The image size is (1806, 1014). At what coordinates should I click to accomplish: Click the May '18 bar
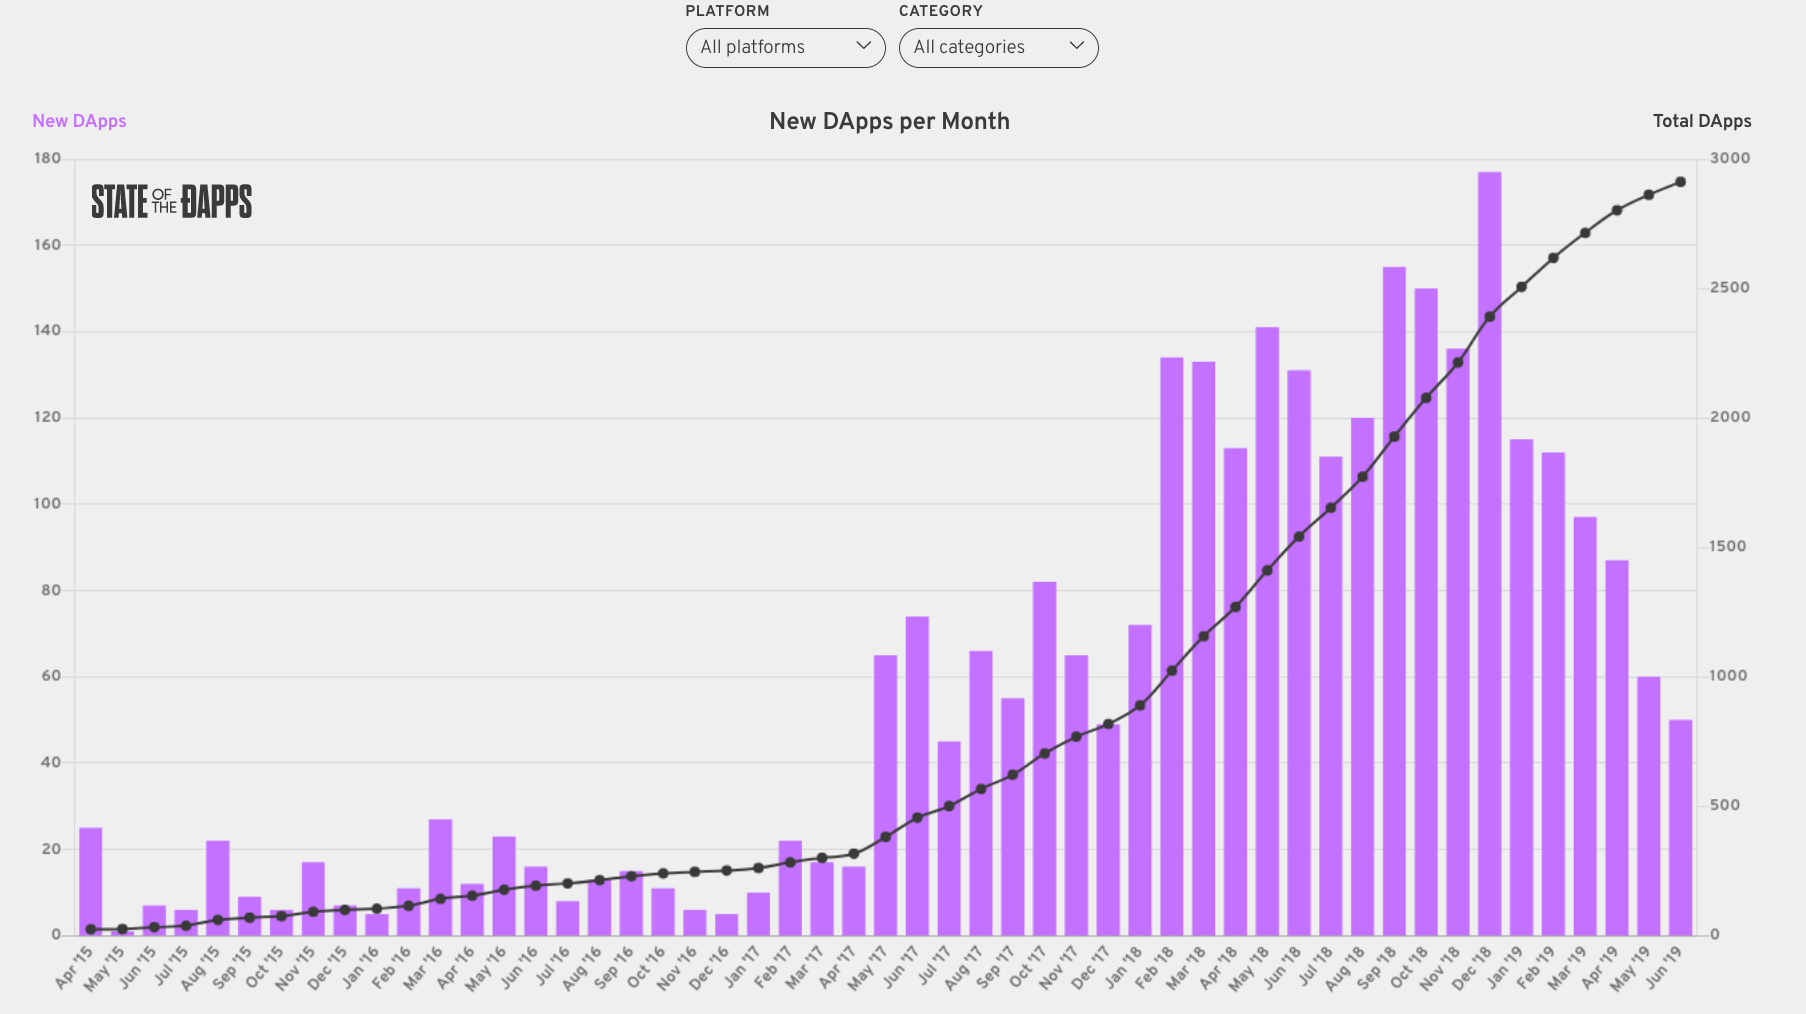[1267, 631]
